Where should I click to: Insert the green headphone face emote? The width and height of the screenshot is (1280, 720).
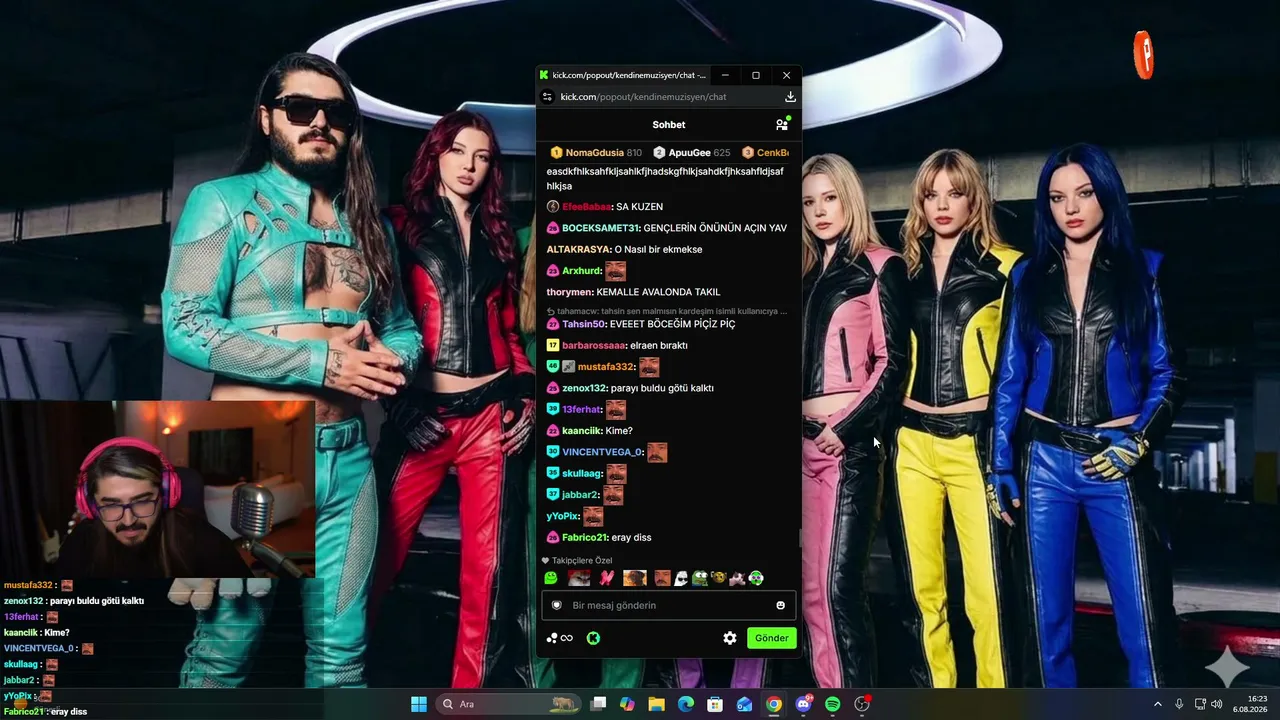756,578
